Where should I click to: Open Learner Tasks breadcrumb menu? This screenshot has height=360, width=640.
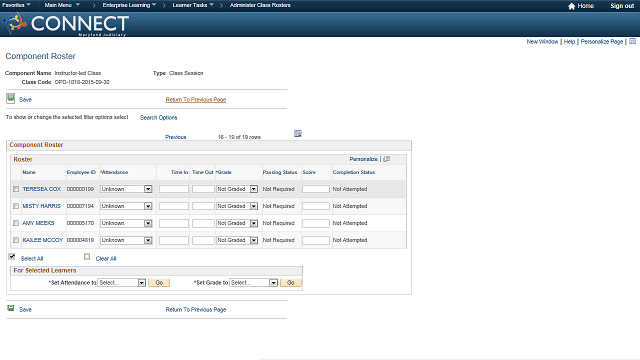coord(193,5)
